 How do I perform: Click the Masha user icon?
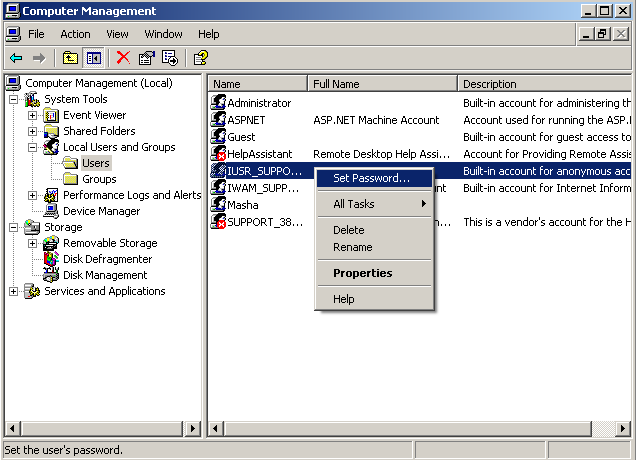pos(218,204)
